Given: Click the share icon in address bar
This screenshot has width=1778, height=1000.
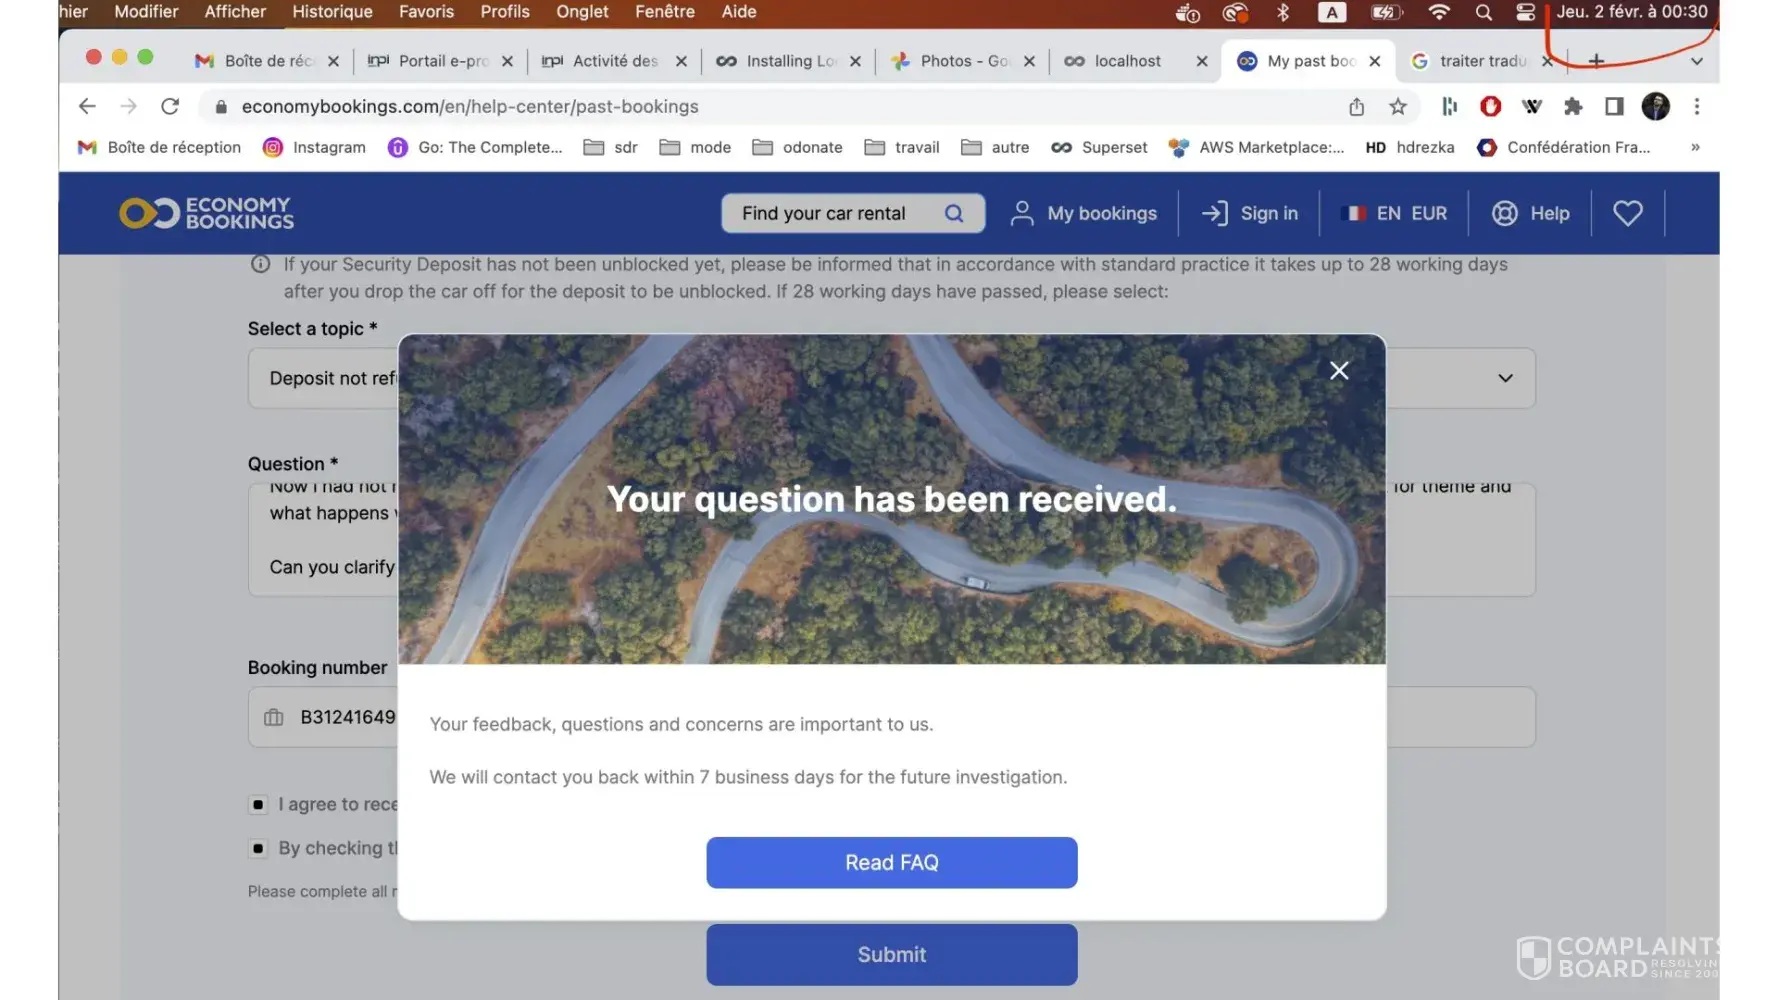Looking at the screenshot, I should click(x=1356, y=106).
